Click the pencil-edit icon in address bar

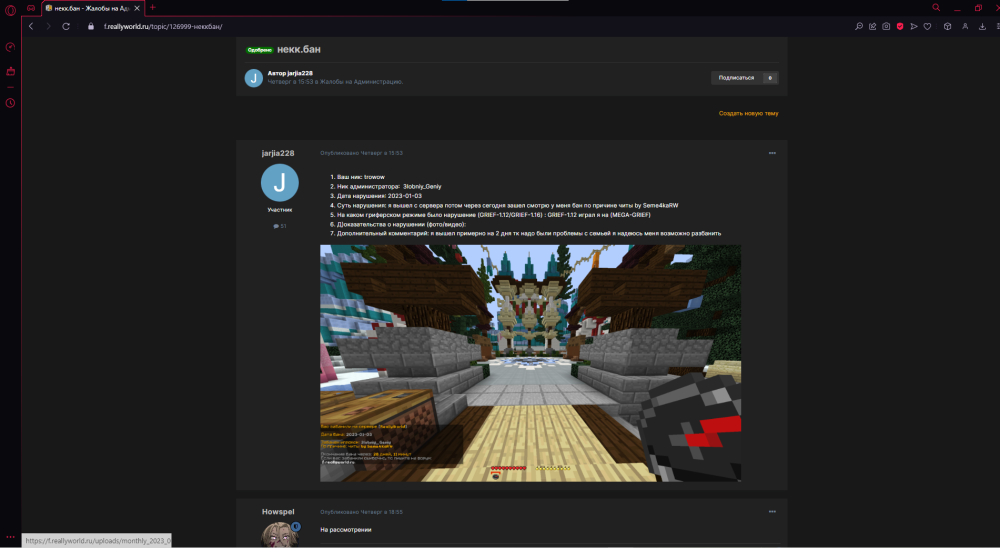[x=872, y=26]
